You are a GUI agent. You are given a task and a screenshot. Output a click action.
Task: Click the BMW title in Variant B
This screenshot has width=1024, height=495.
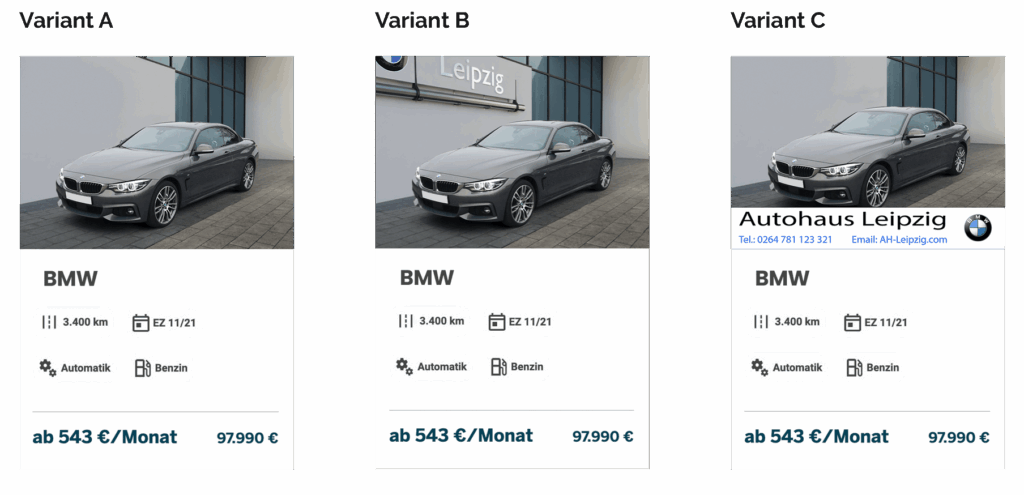[426, 278]
